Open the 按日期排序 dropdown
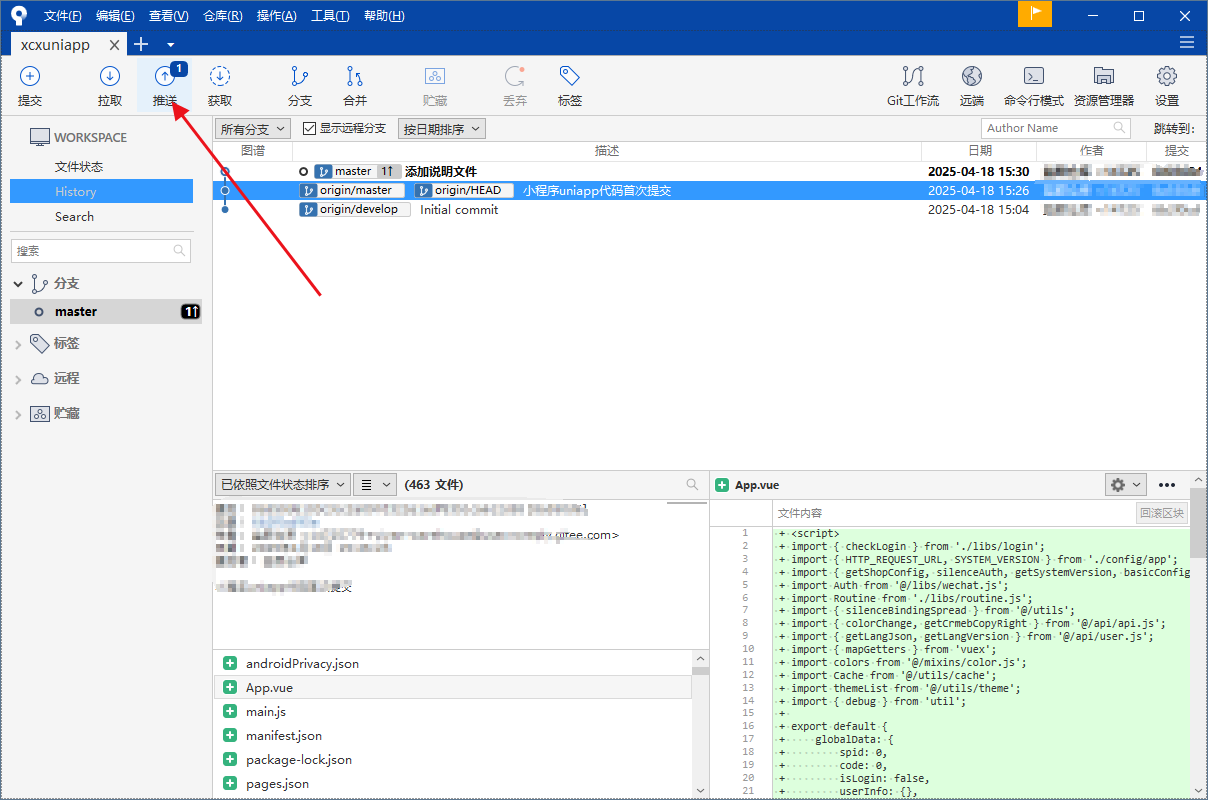 coord(441,128)
